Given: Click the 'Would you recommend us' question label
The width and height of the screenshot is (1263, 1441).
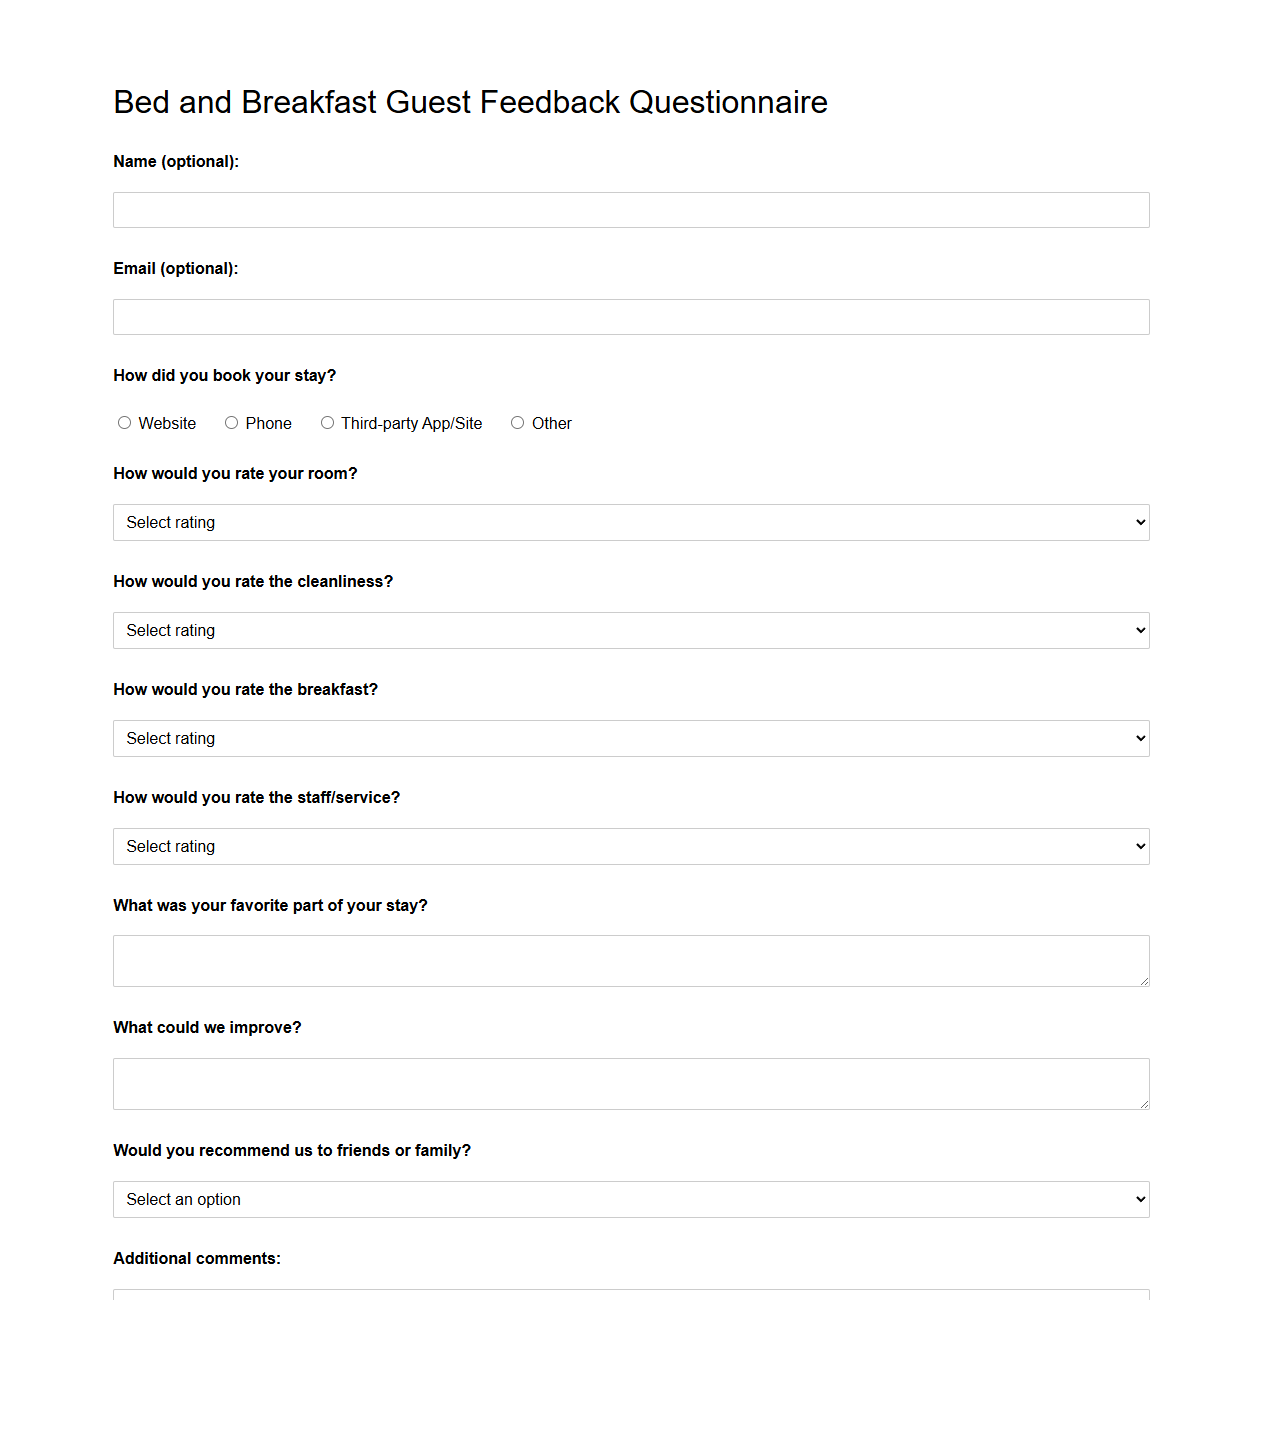Looking at the screenshot, I should coord(291,1150).
